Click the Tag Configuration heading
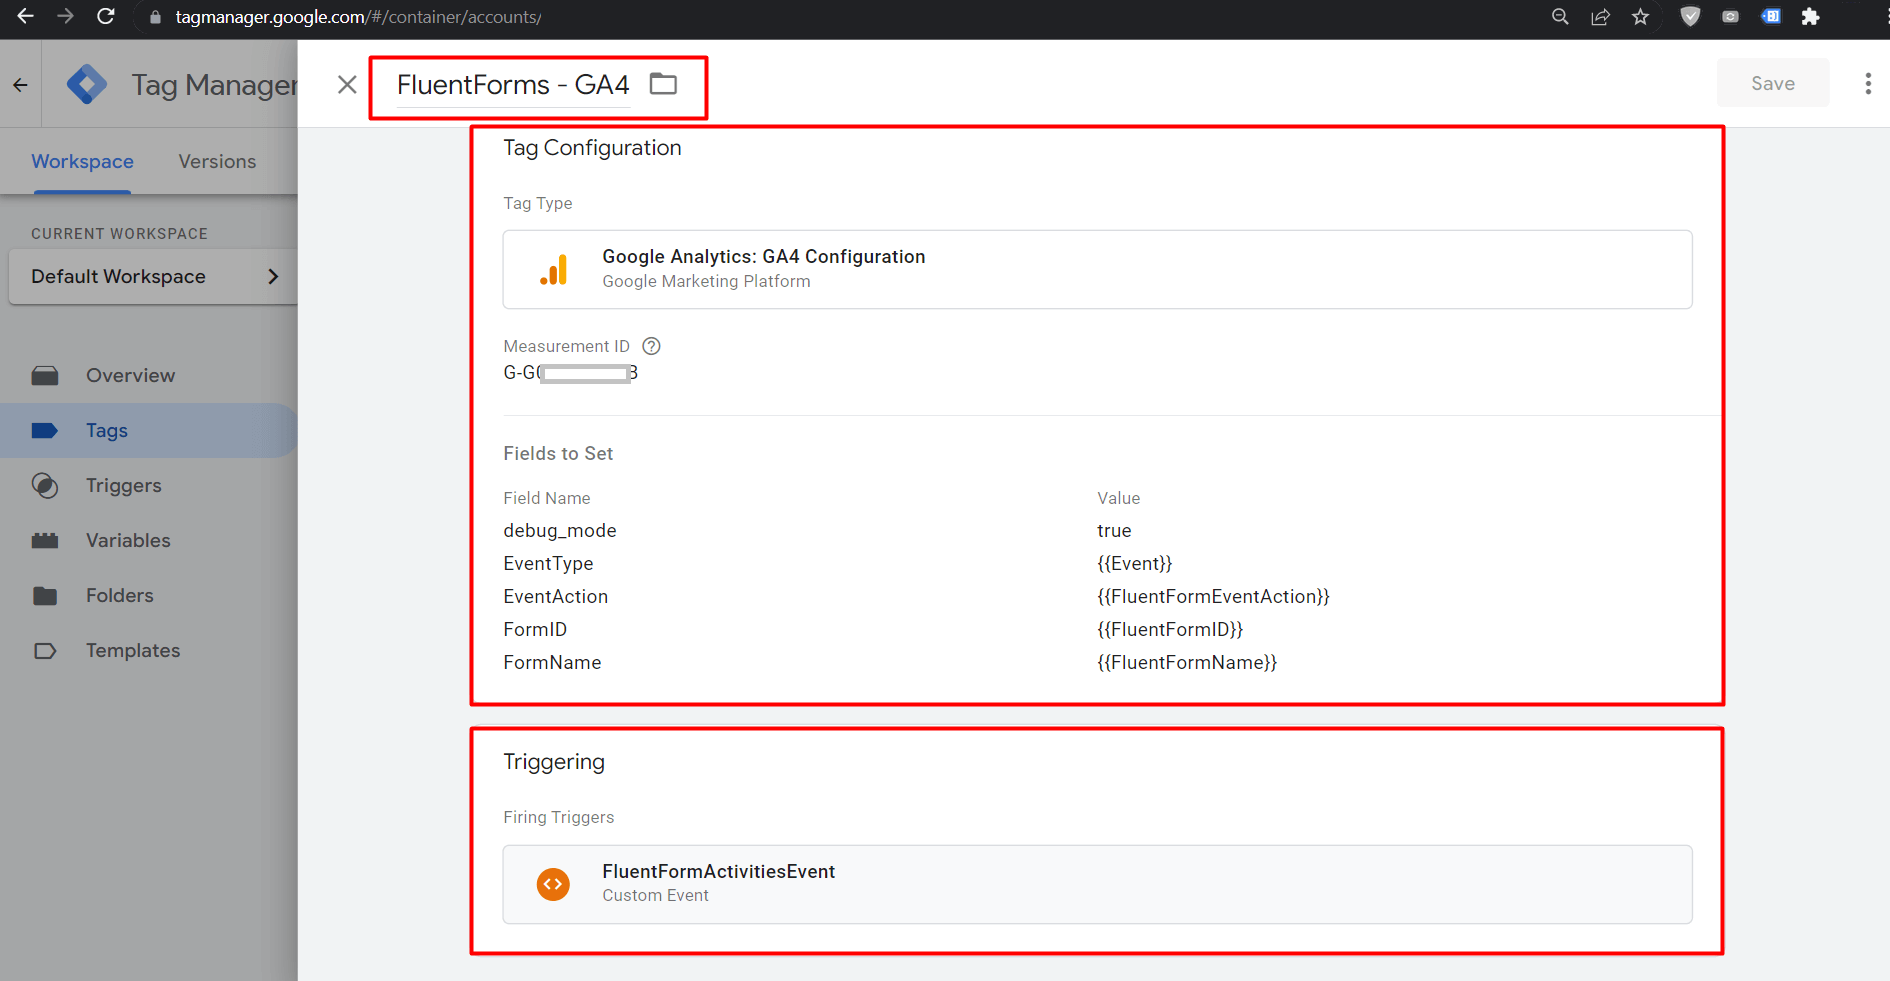 pos(592,148)
